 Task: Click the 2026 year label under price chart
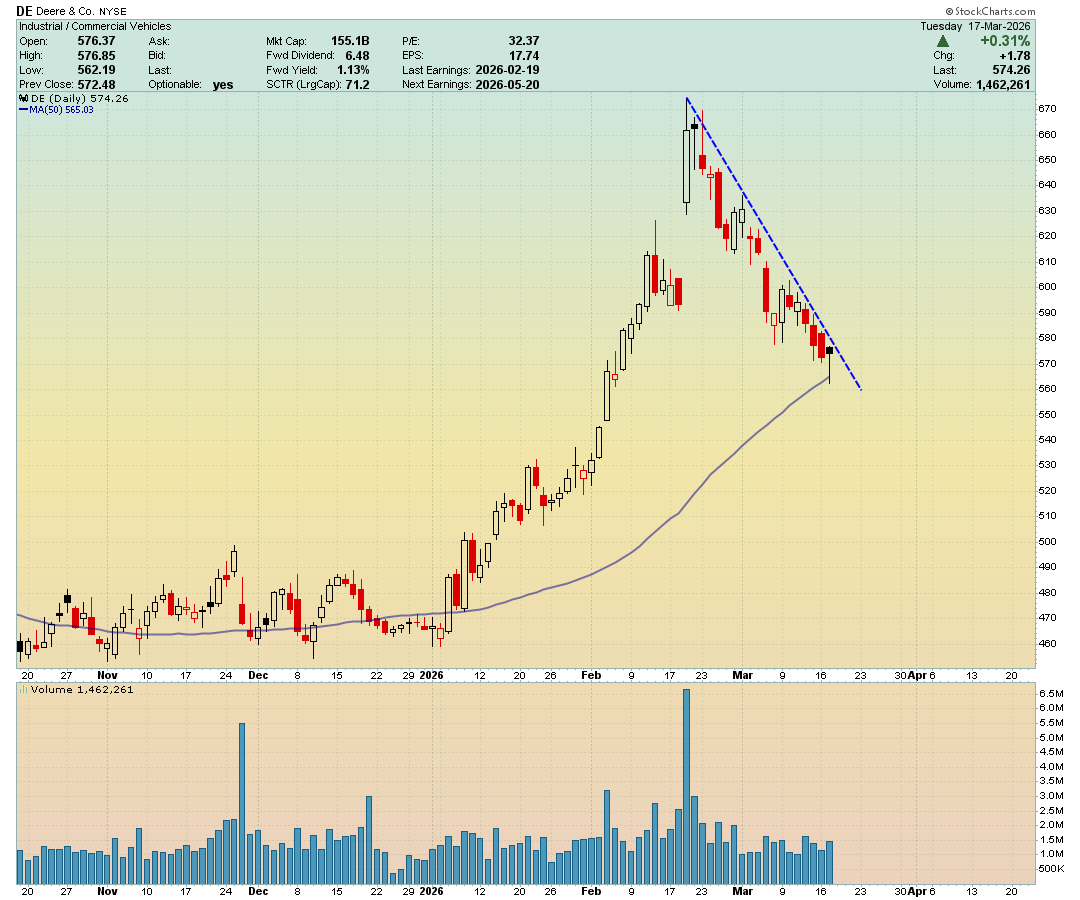pyautogui.click(x=431, y=676)
